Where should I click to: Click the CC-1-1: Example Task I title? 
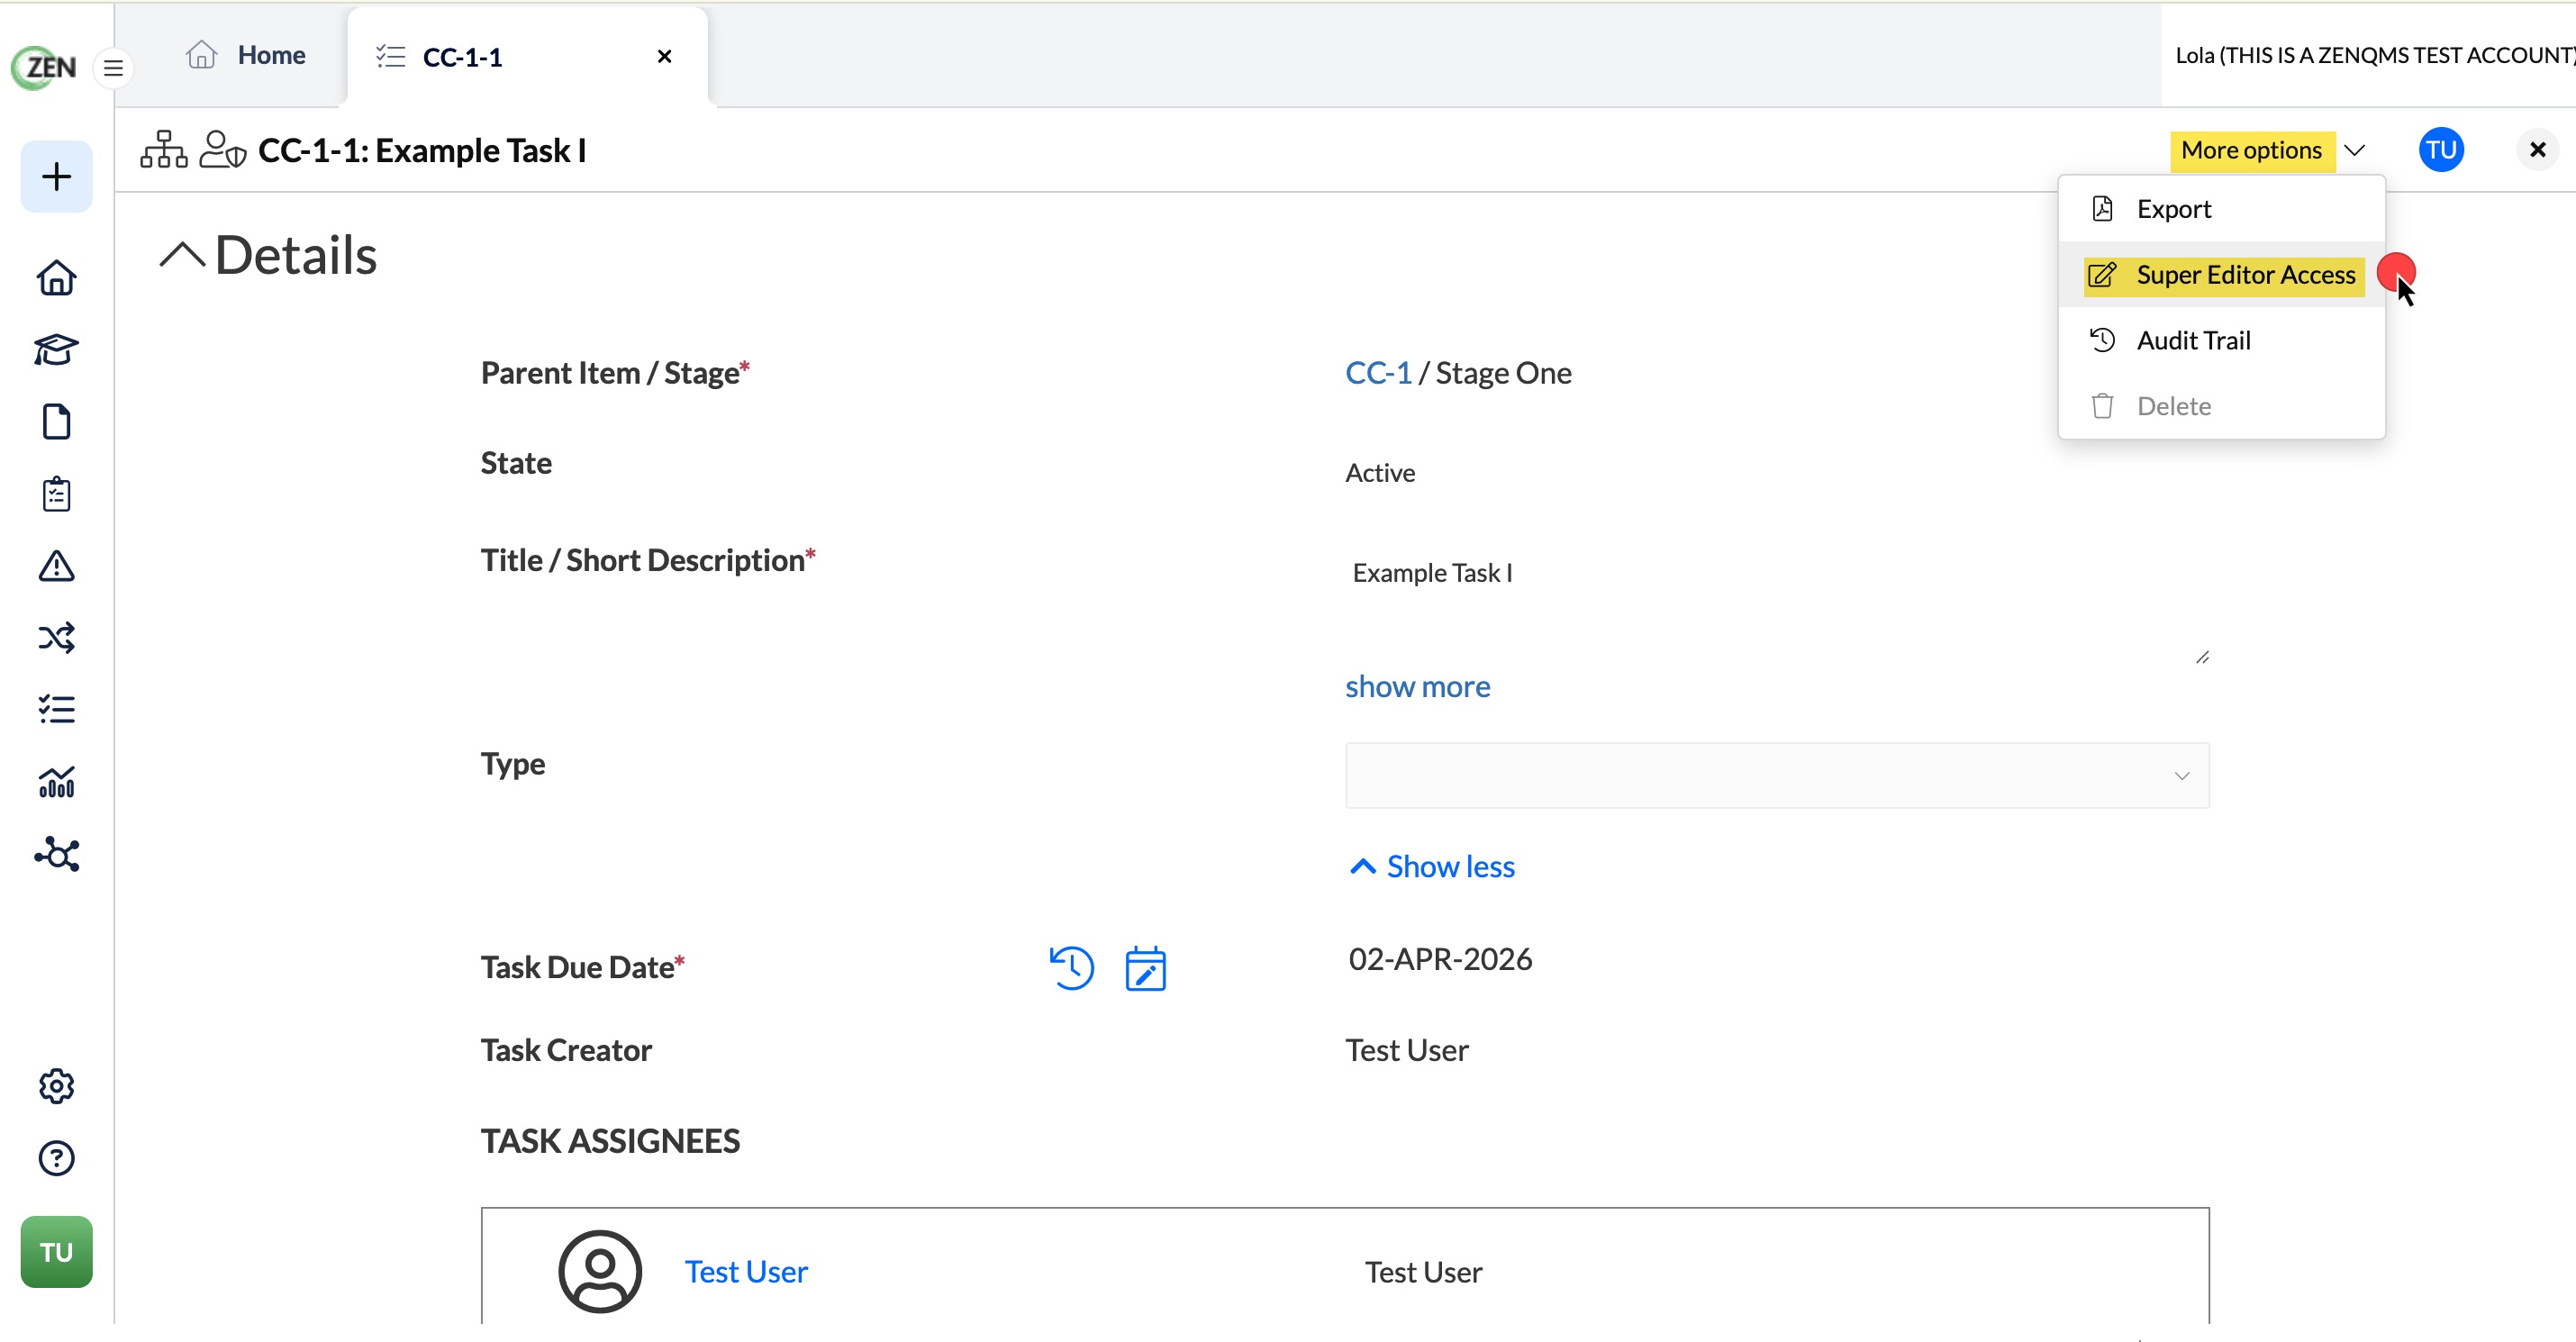point(422,150)
